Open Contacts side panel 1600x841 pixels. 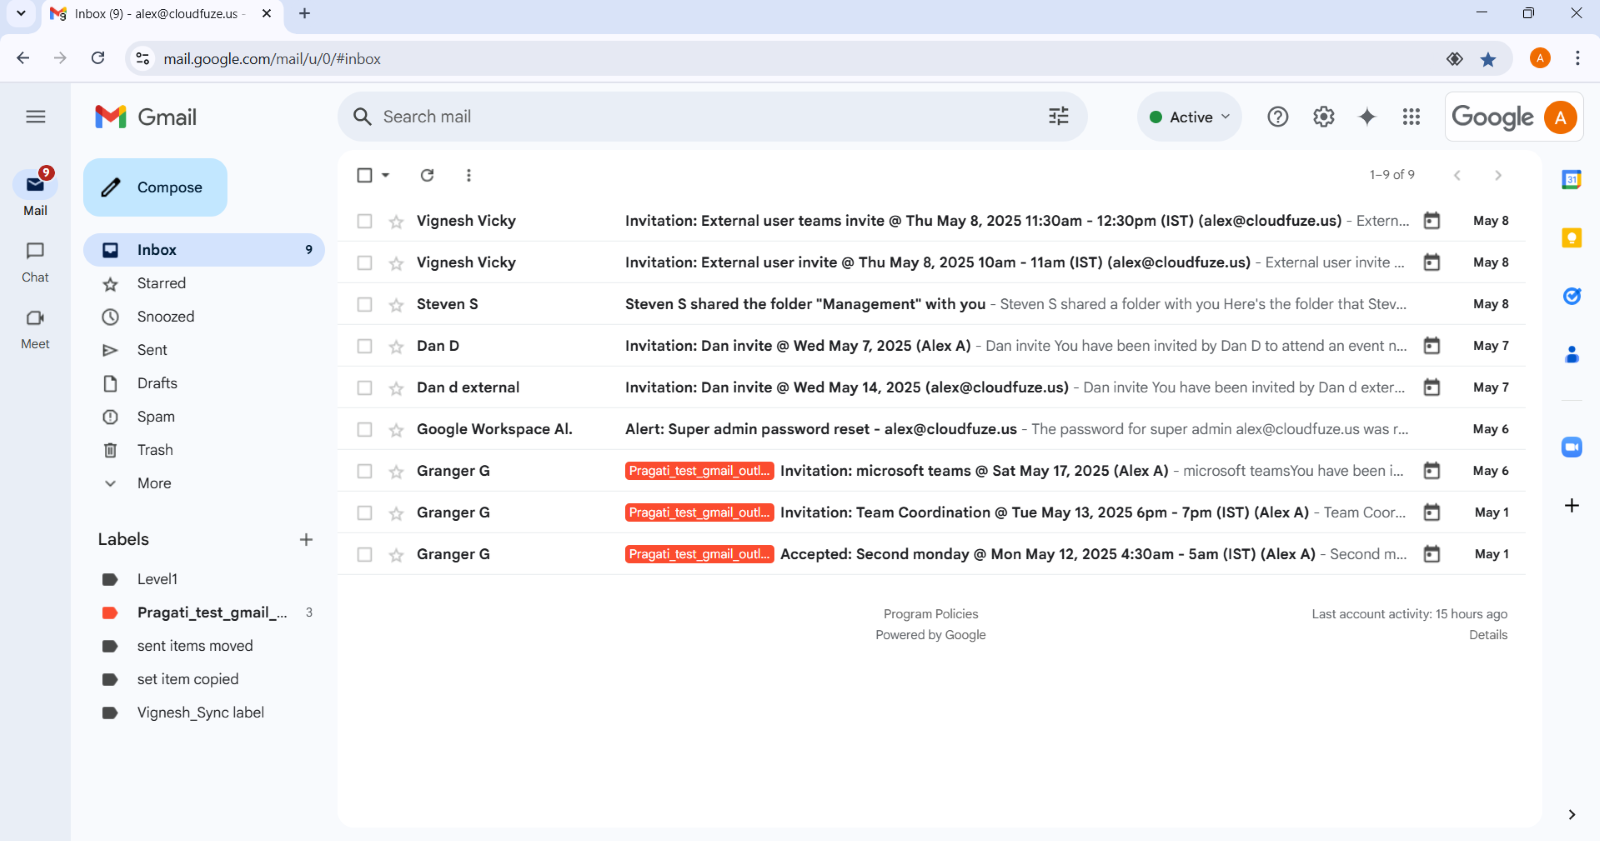coord(1572,354)
